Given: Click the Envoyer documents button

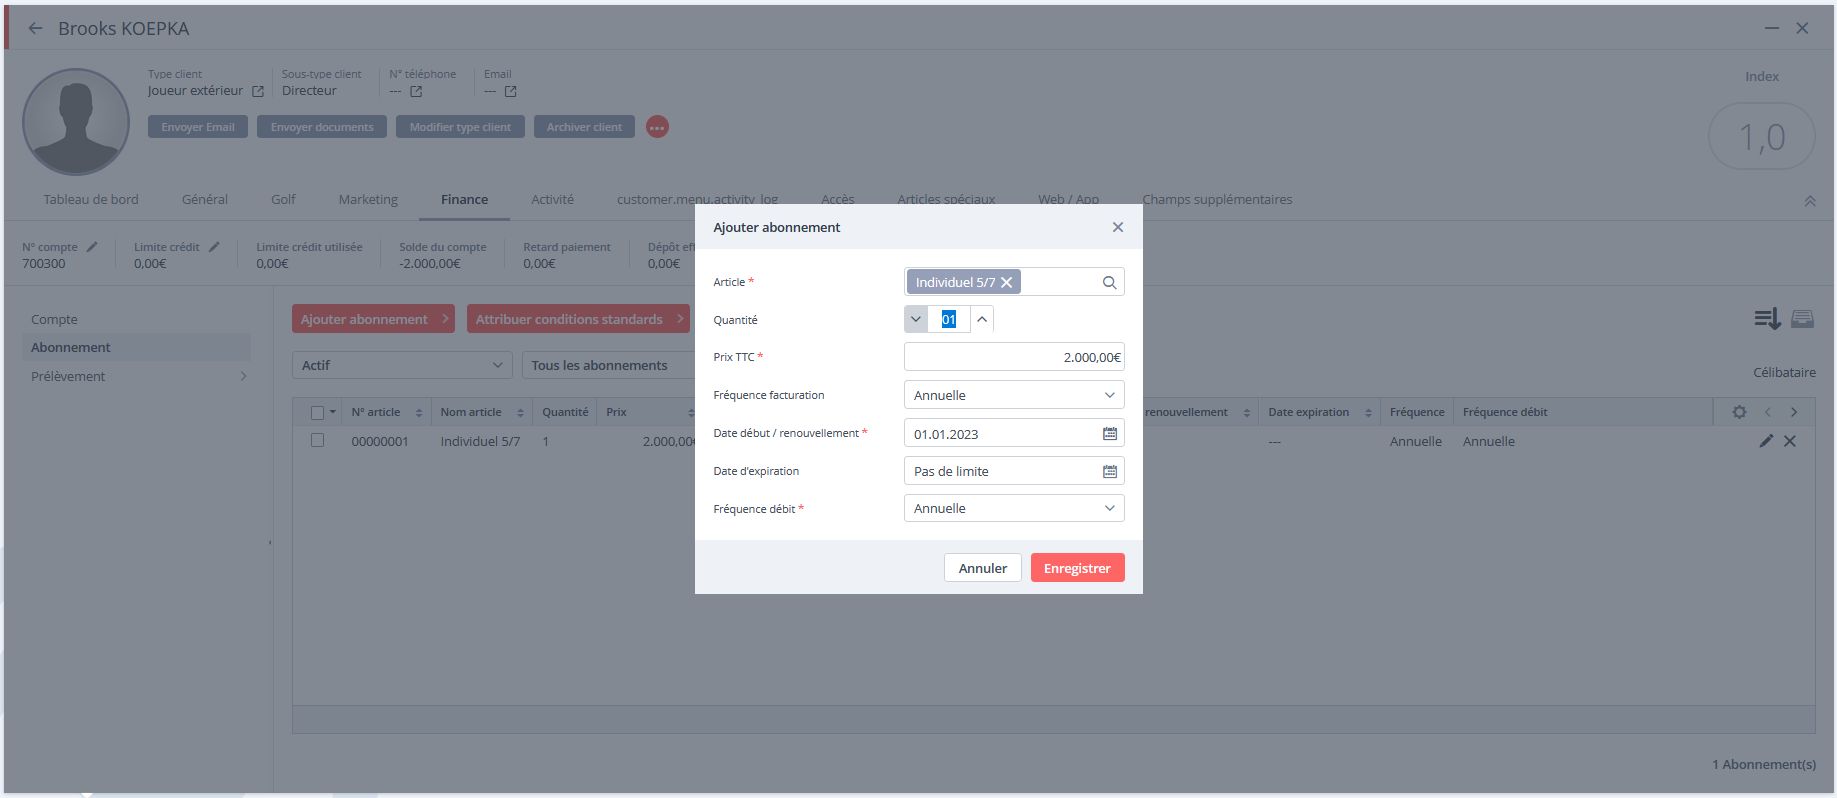Looking at the screenshot, I should click(322, 127).
